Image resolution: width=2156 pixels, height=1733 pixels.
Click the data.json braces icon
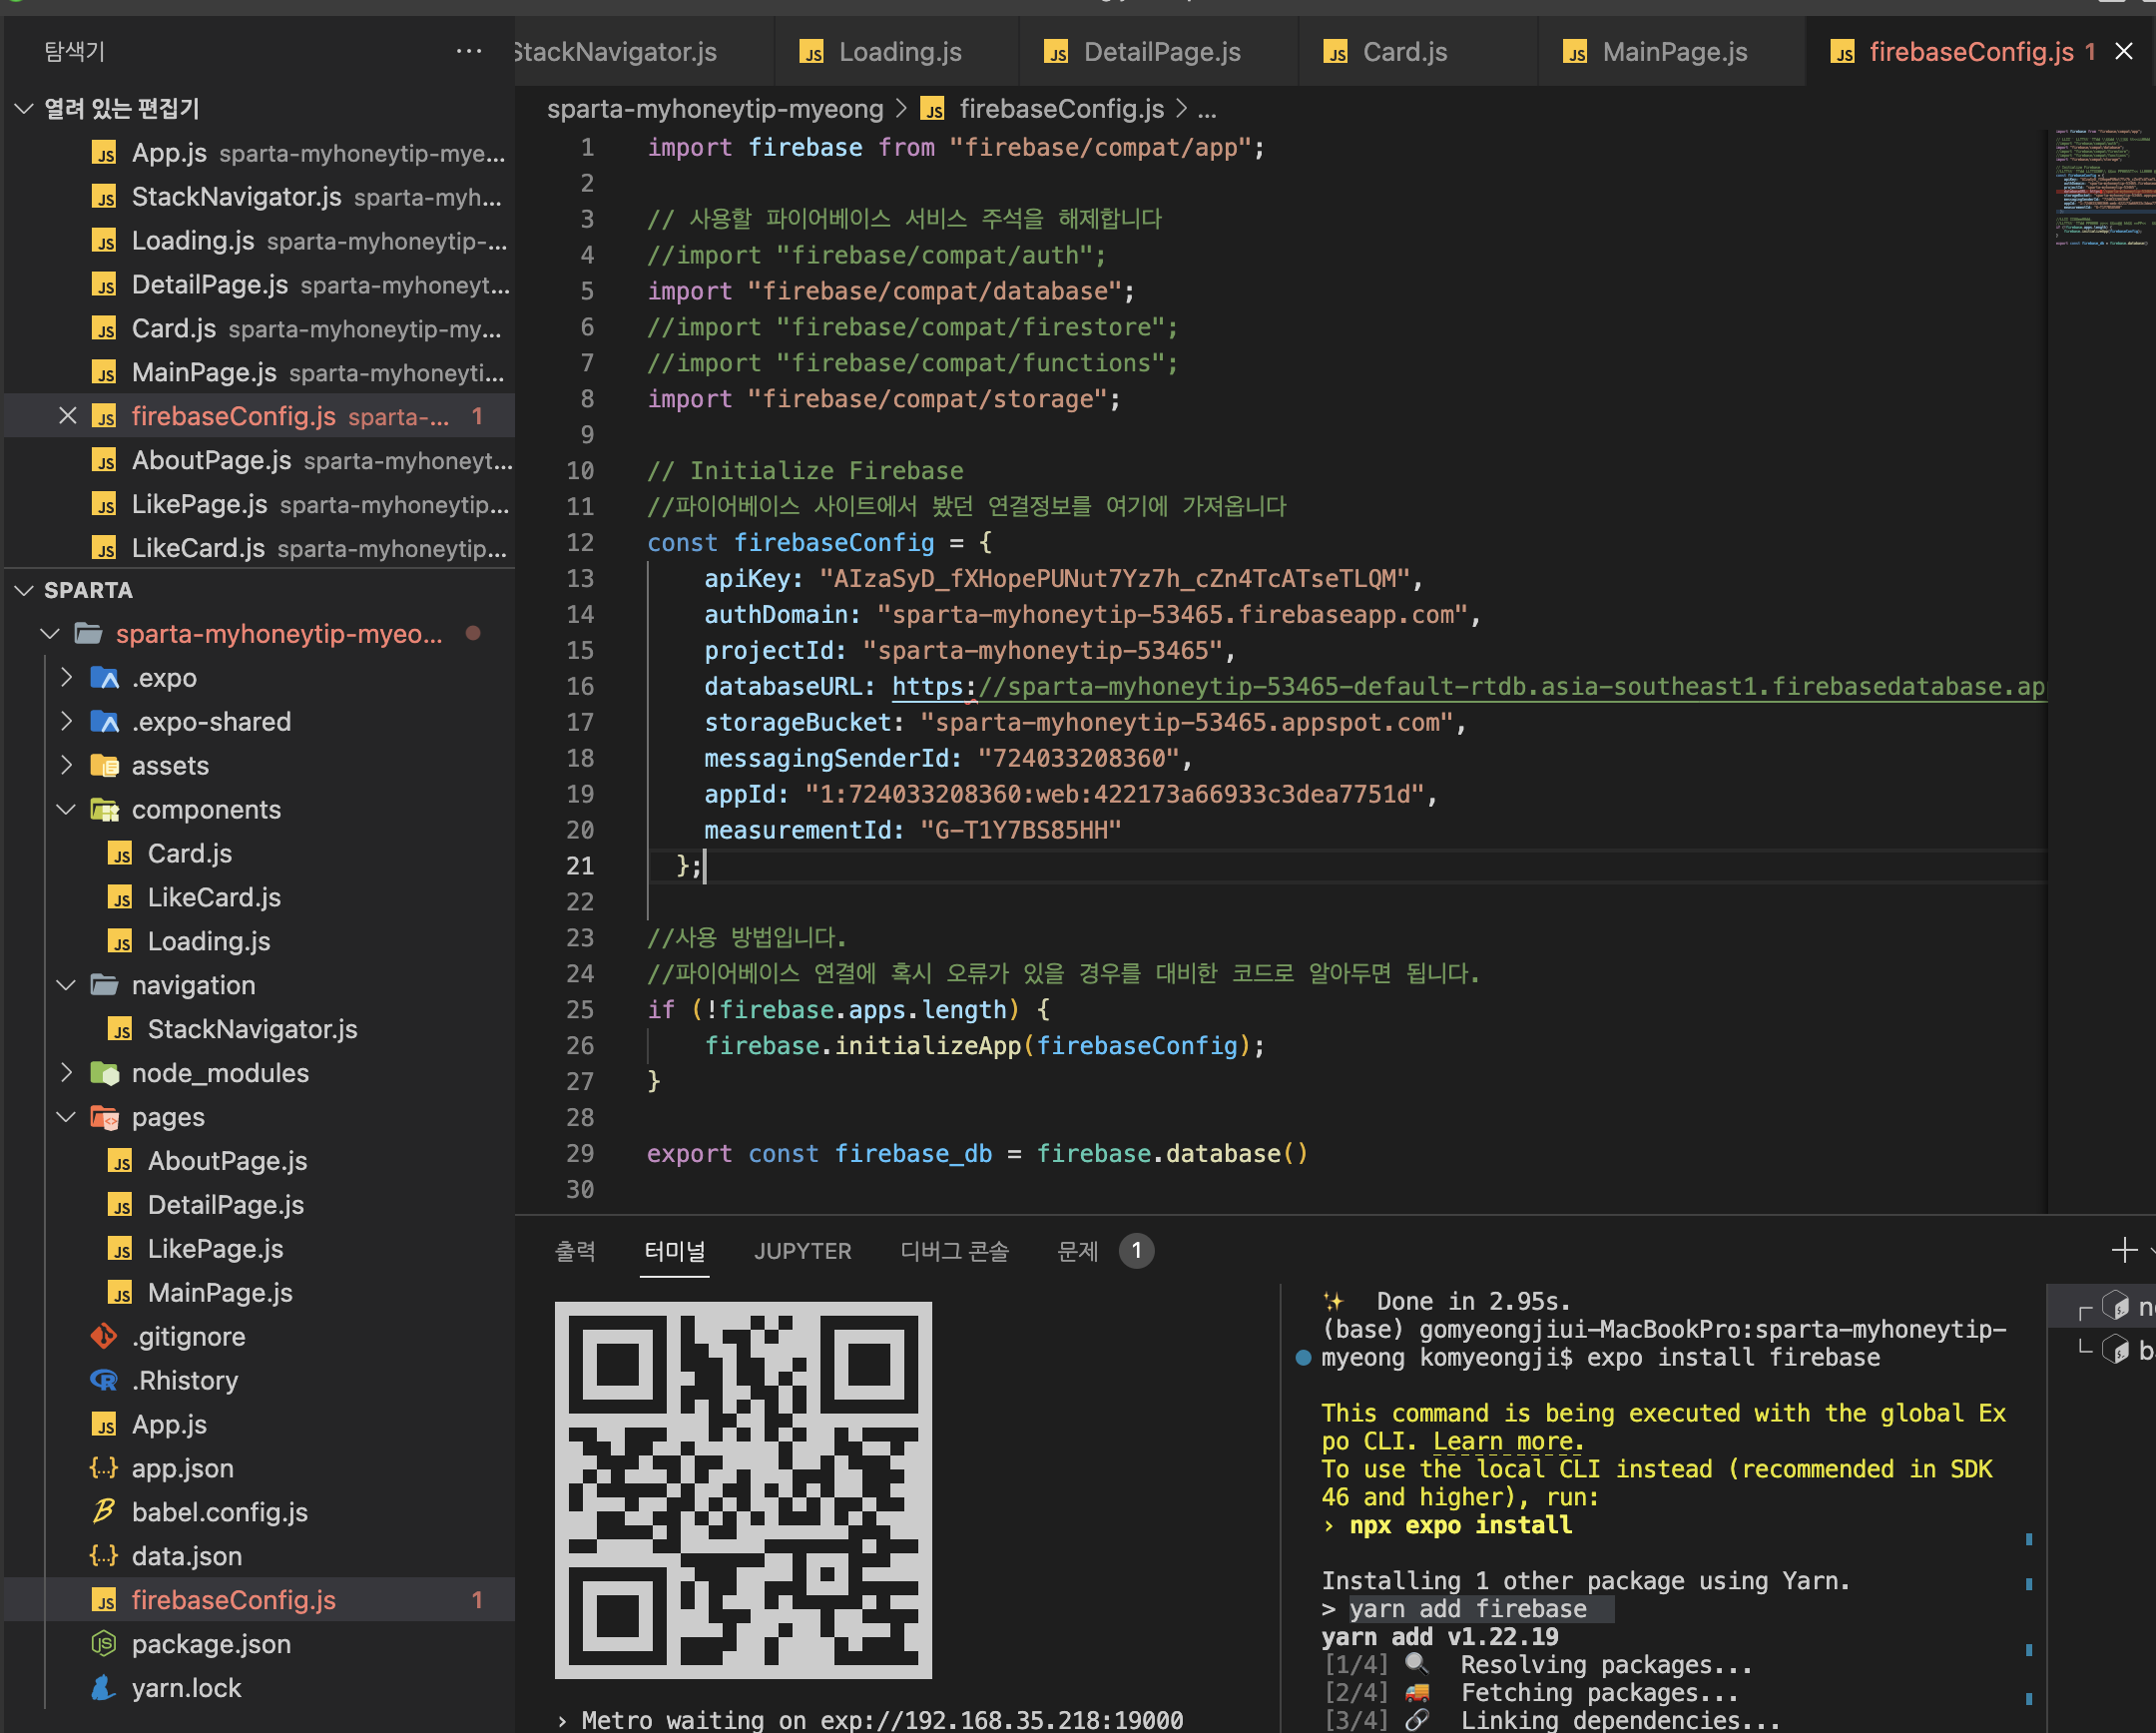(x=104, y=1556)
